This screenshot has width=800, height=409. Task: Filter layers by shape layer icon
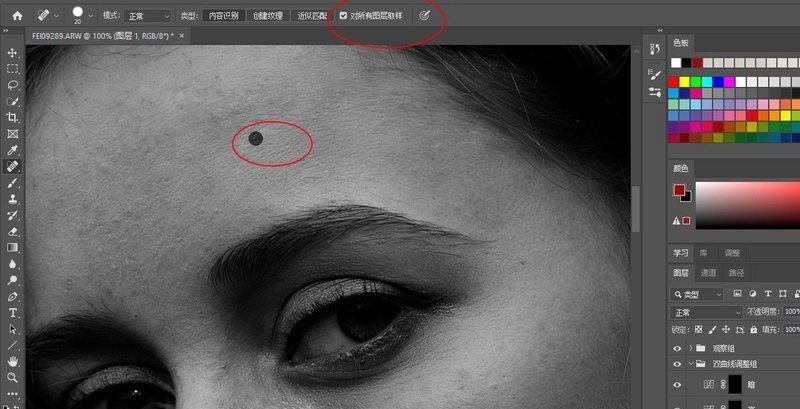tap(783, 294)
